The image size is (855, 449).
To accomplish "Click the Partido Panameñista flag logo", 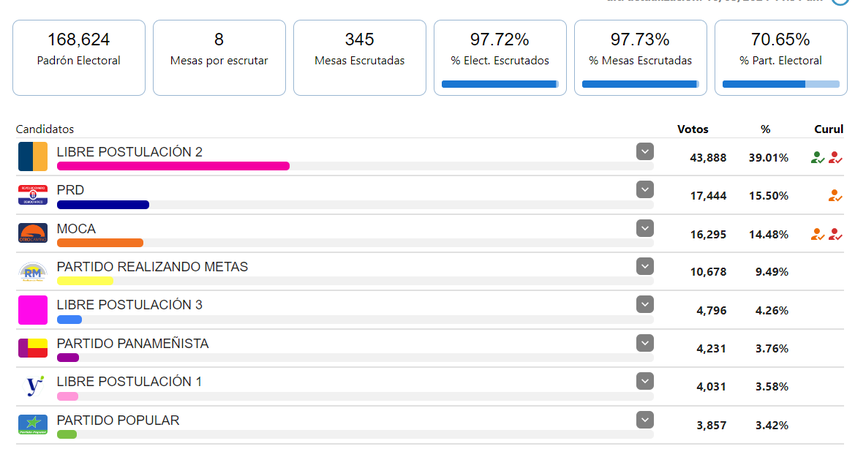I will coord(33,348).
